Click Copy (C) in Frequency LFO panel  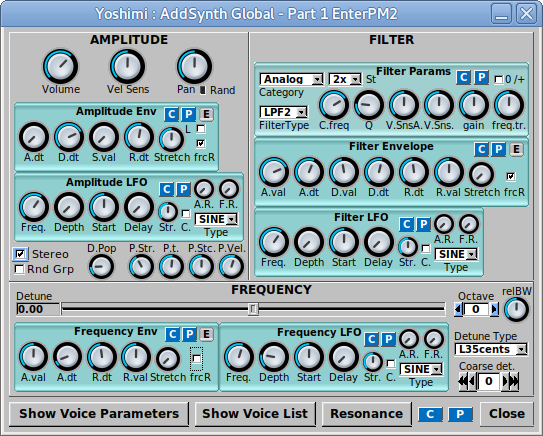click(x=372, y=339)
